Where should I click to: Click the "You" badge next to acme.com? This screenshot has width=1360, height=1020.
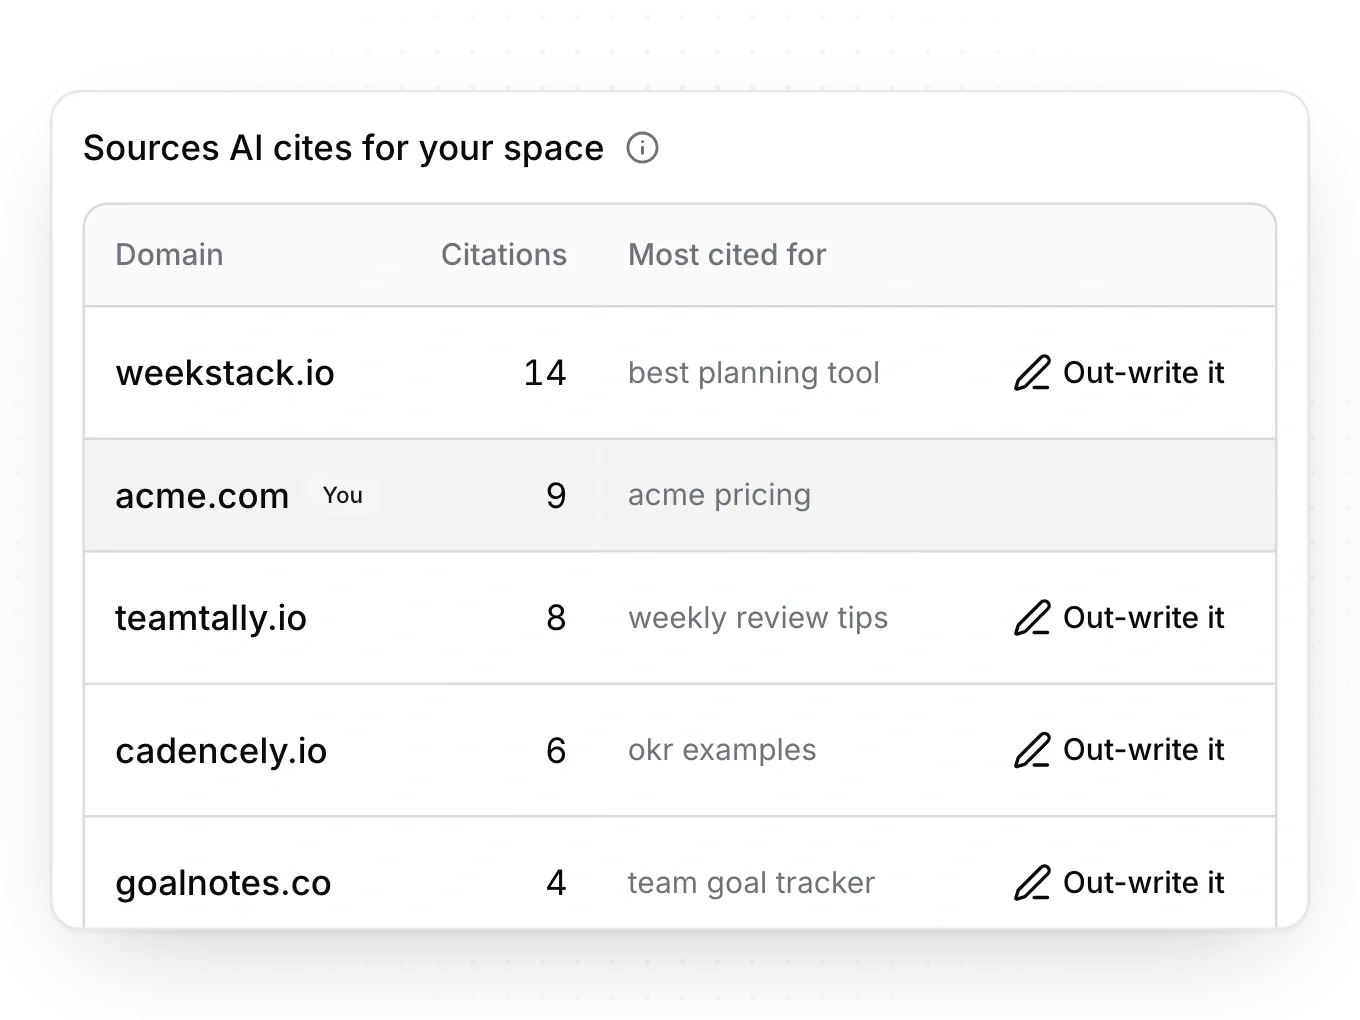click(343, 495)
